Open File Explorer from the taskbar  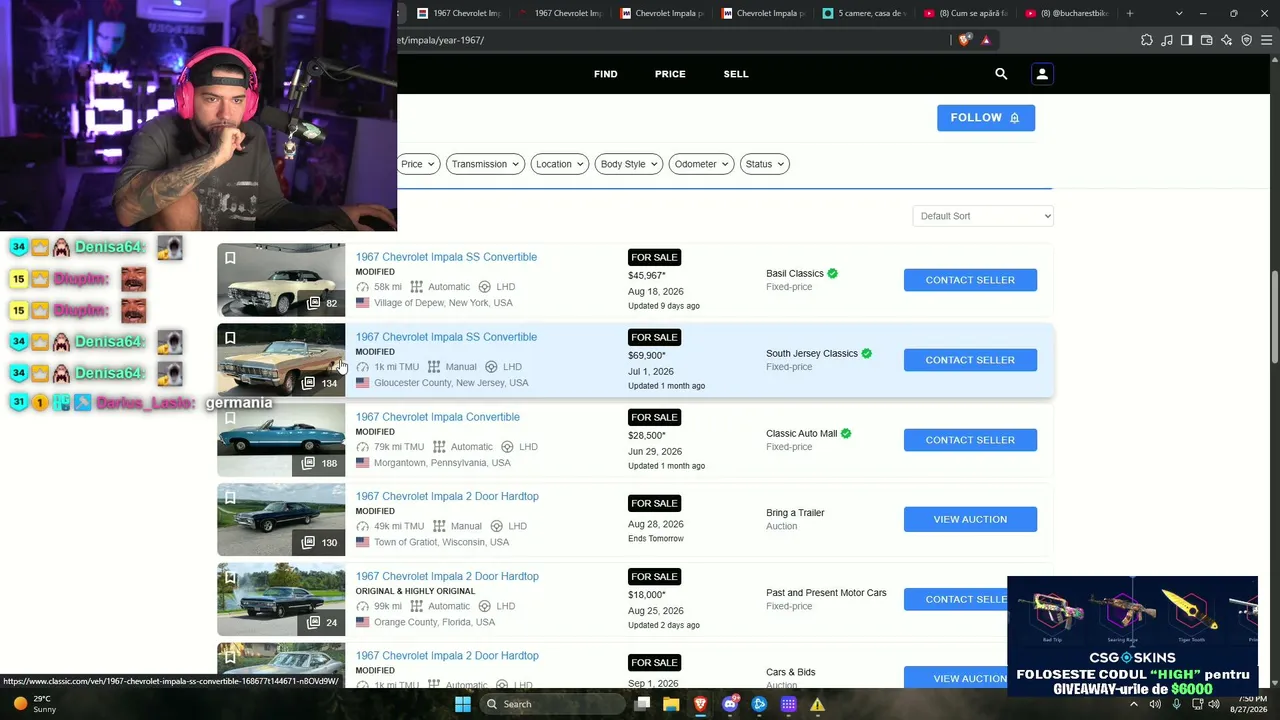[x=671, y=704]
